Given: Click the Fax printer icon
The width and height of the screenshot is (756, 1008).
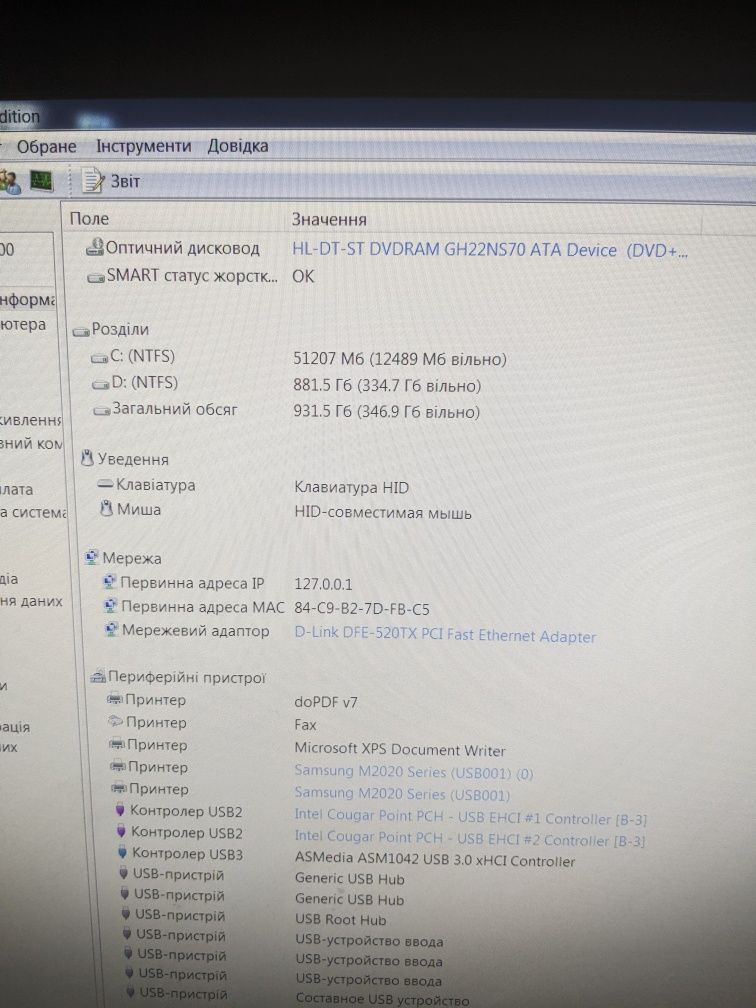Looking at the screenshot, I should (x=116, y=721).
